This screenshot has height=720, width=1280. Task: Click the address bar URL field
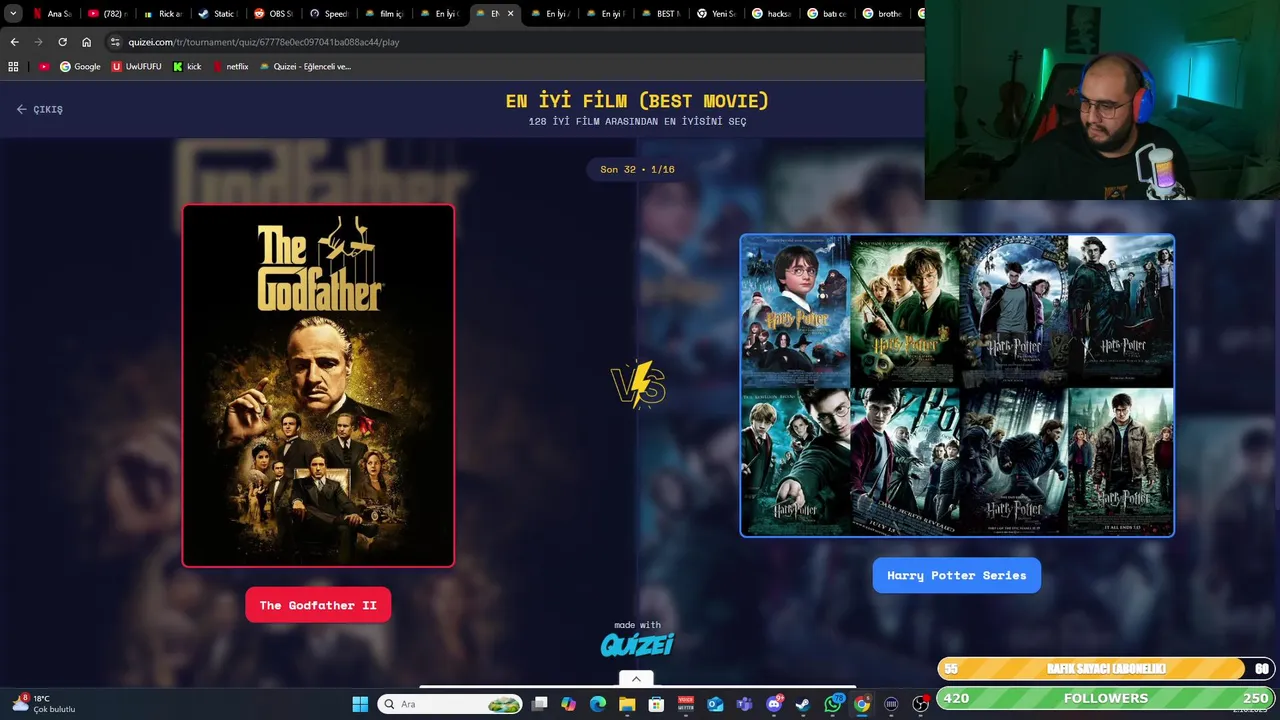point(510,42)
